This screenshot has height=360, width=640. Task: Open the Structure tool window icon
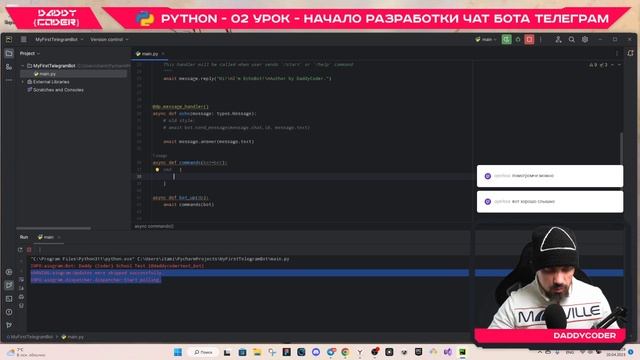(9, 67)
